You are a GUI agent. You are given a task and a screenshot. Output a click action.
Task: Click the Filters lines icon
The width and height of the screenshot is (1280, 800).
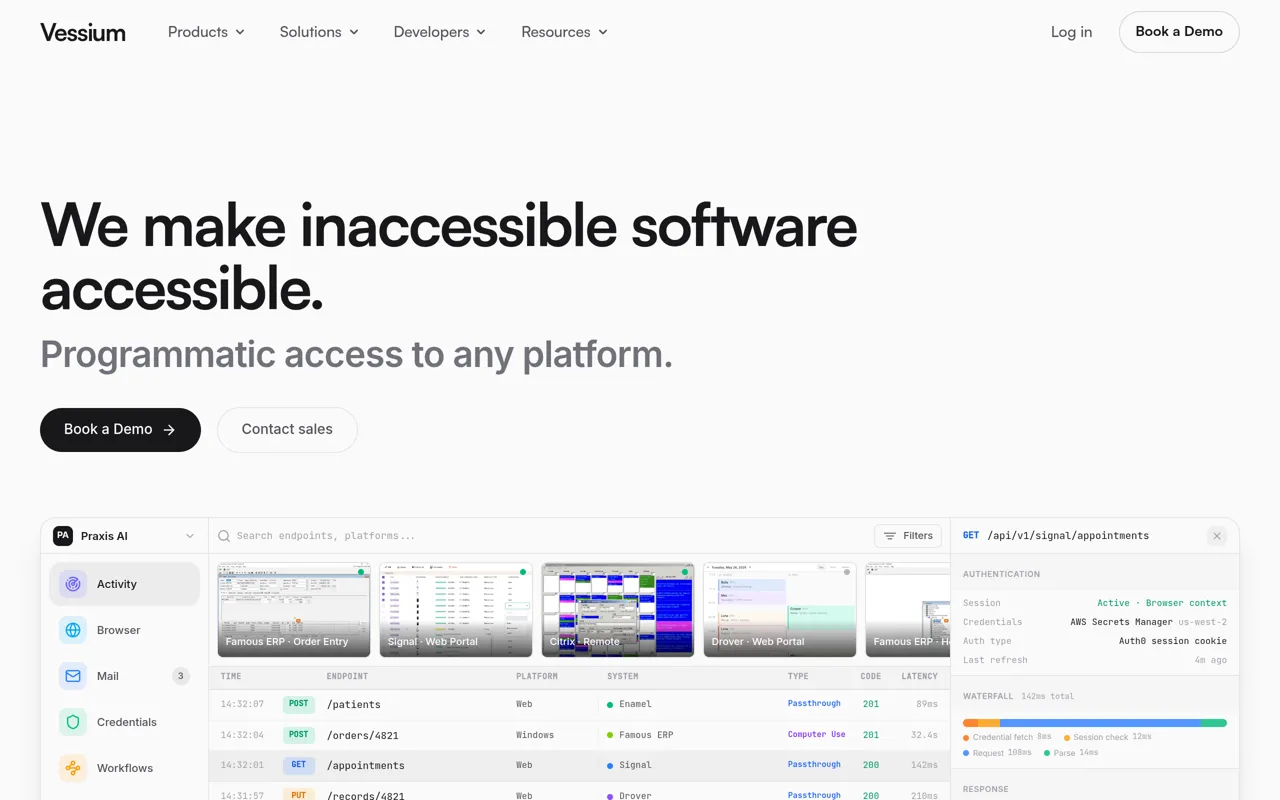(x=890, y=536)
